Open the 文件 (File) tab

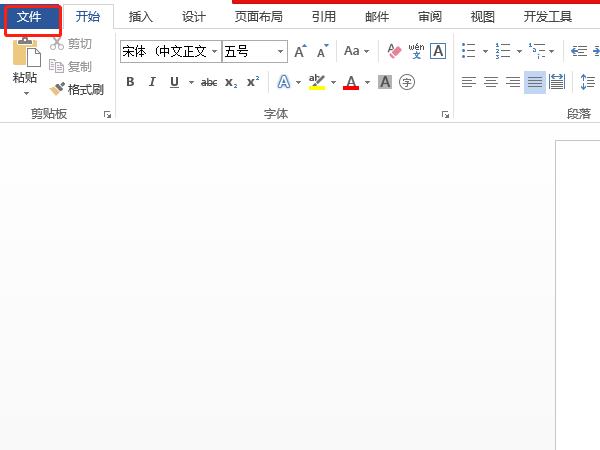pyautogui.click(x=31, y=18)
